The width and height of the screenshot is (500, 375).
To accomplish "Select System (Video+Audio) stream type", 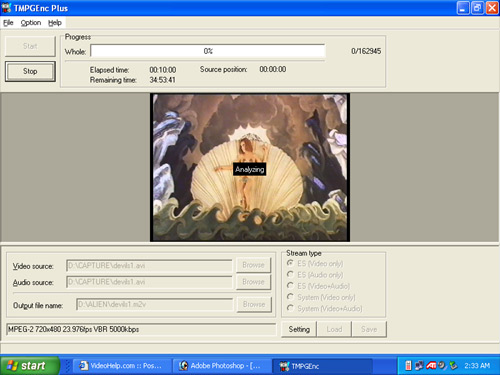I will (290, 308).
